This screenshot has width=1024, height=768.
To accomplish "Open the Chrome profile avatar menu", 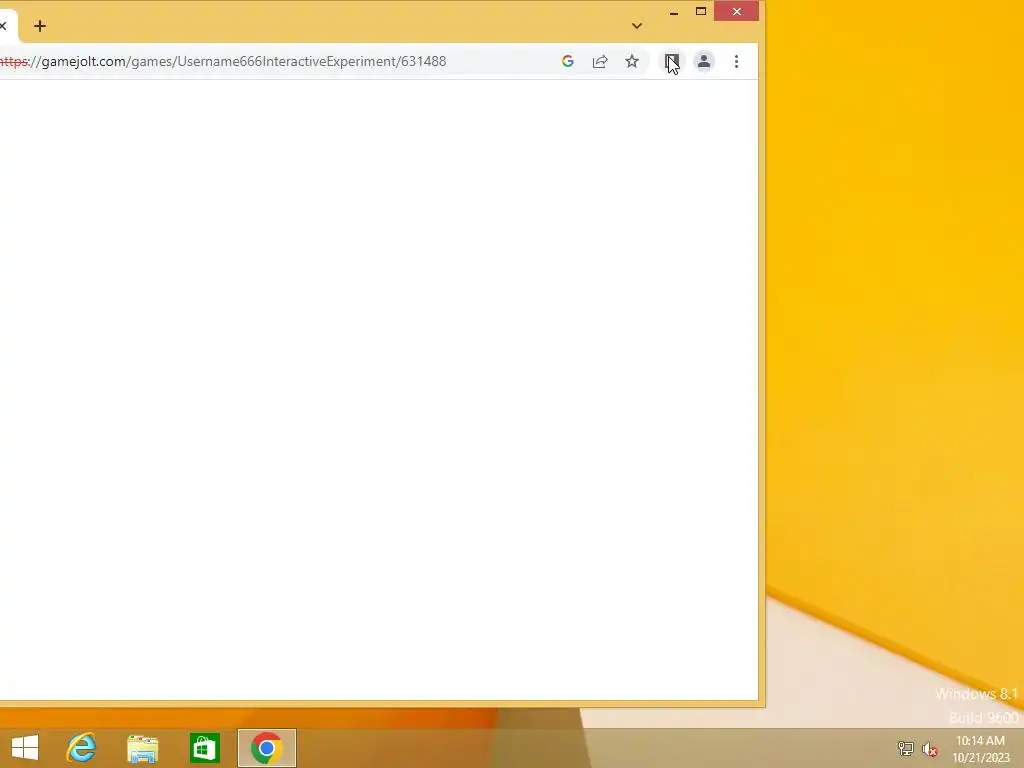I will click(x=703, y=61).
